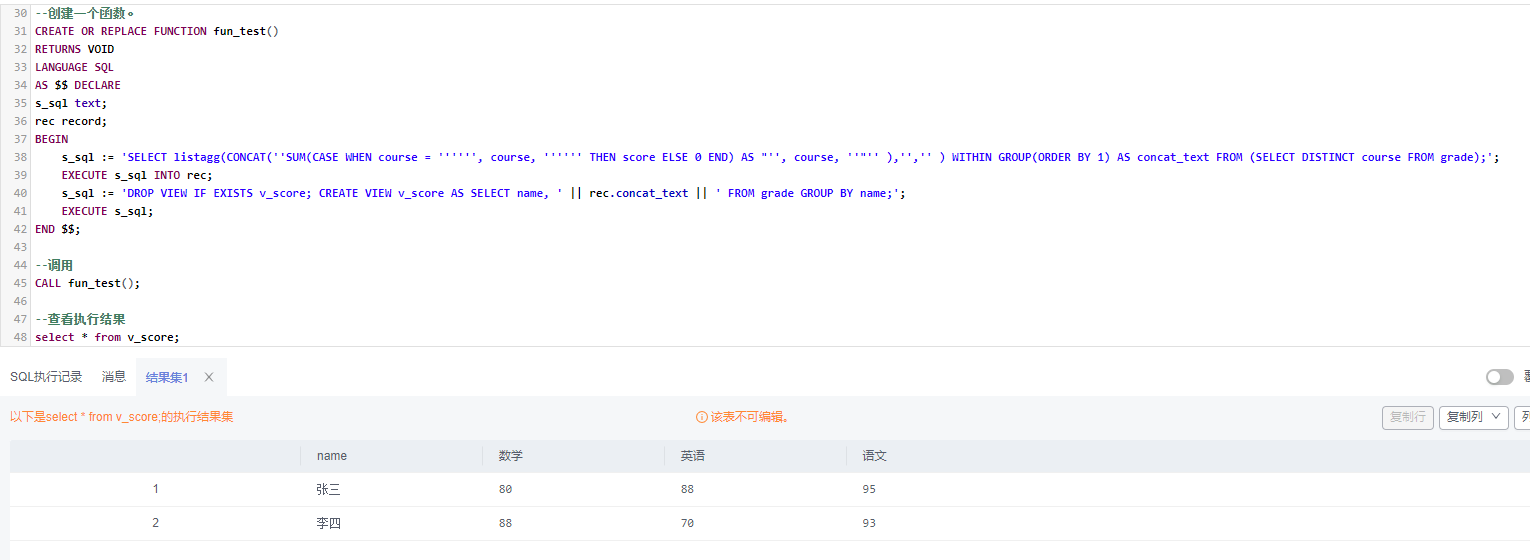
Task: Select the cell containing 张三
Action: 329,490
